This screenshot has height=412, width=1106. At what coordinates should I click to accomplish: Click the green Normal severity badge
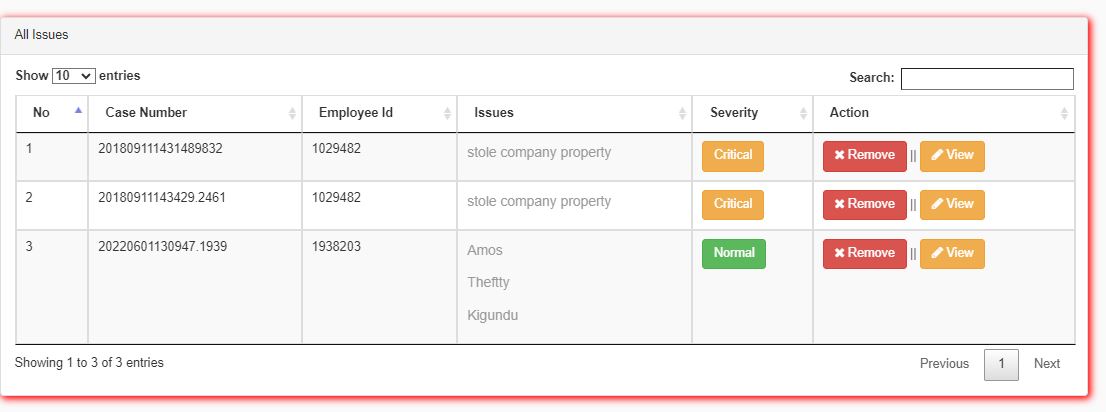click(733, 253)
